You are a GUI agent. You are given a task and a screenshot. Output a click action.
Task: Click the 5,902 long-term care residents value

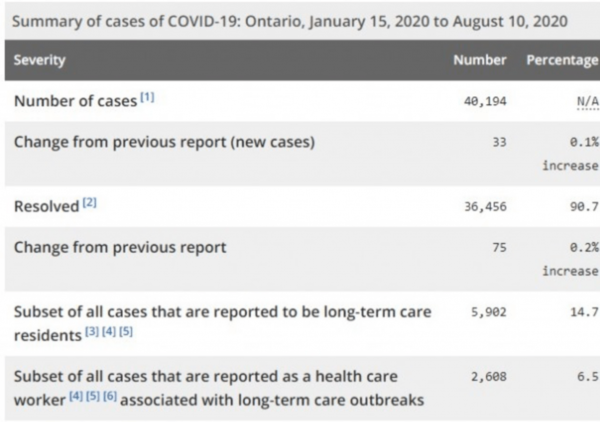coord(490,312)
